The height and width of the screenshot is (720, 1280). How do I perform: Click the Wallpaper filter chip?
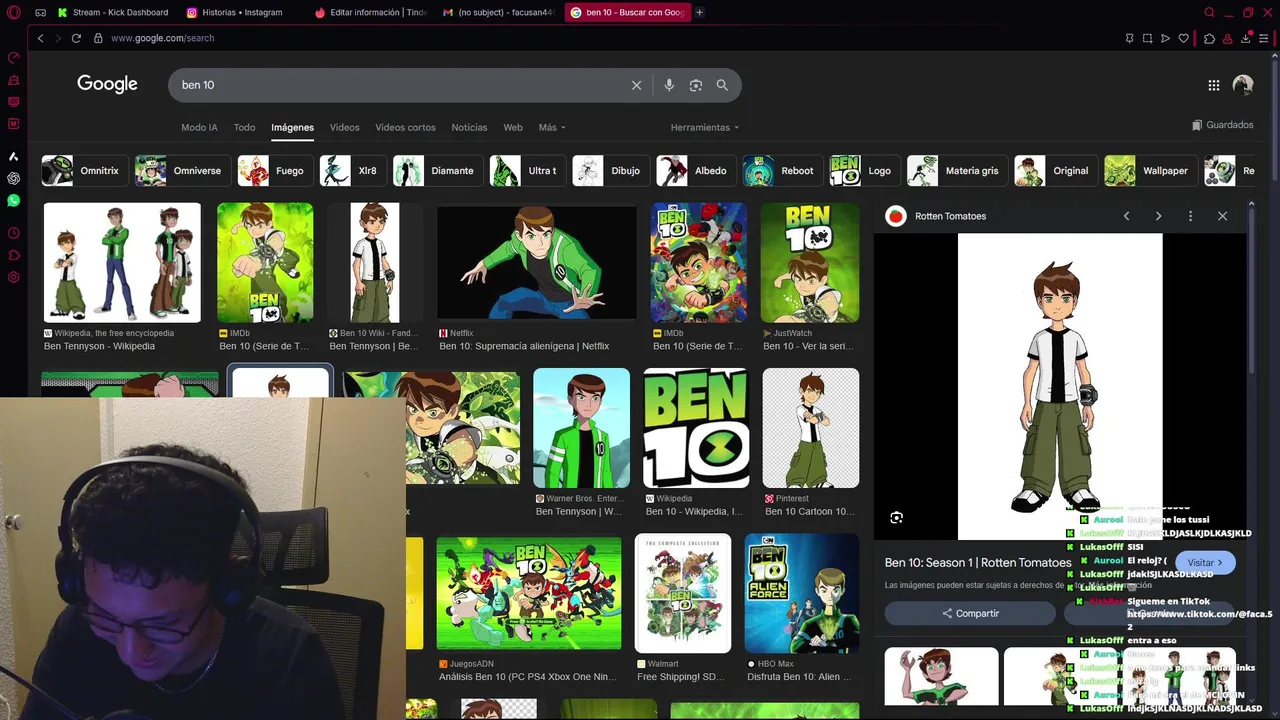tap(1150, 171)
